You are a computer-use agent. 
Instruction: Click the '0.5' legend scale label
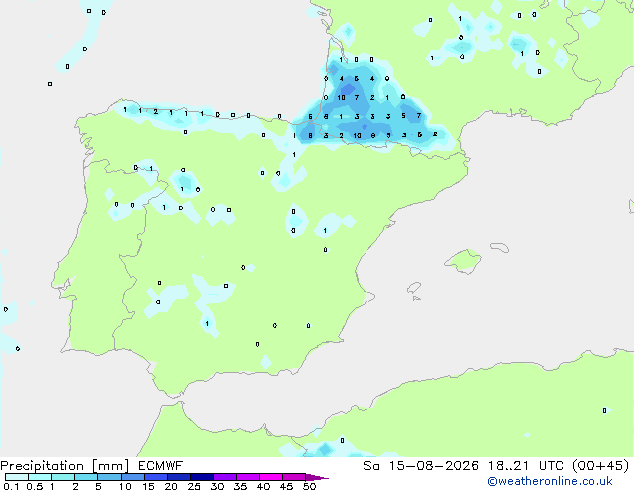tap(35, 486)
